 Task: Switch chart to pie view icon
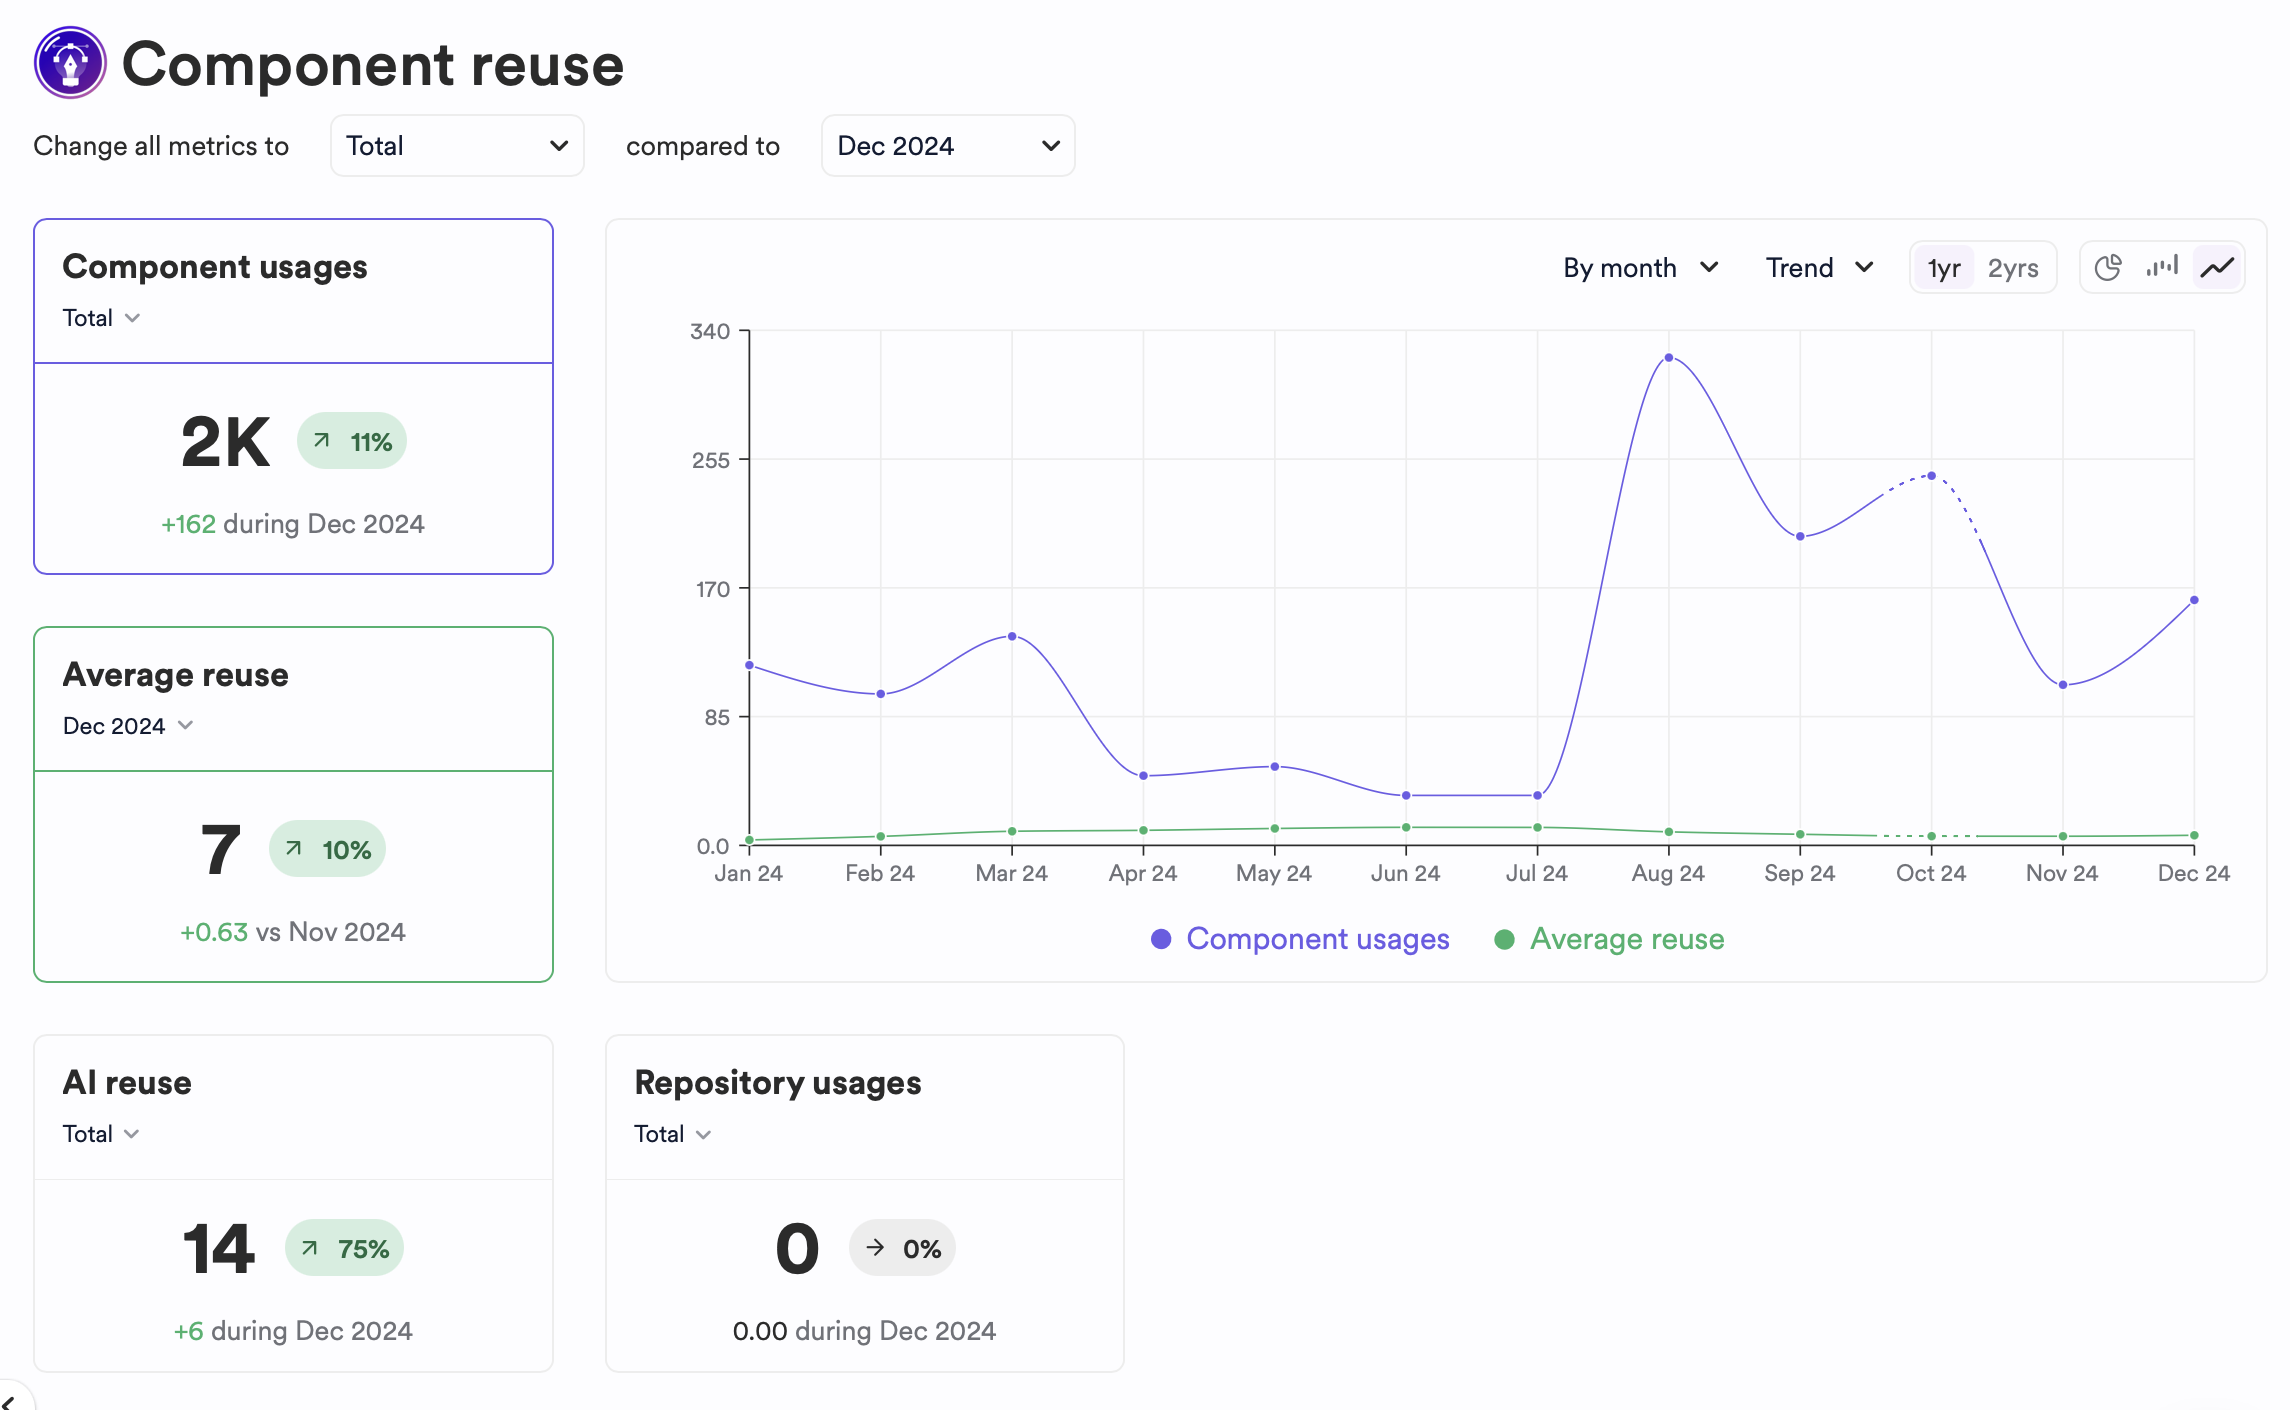pyautogui.click(x=2108, y=267)
